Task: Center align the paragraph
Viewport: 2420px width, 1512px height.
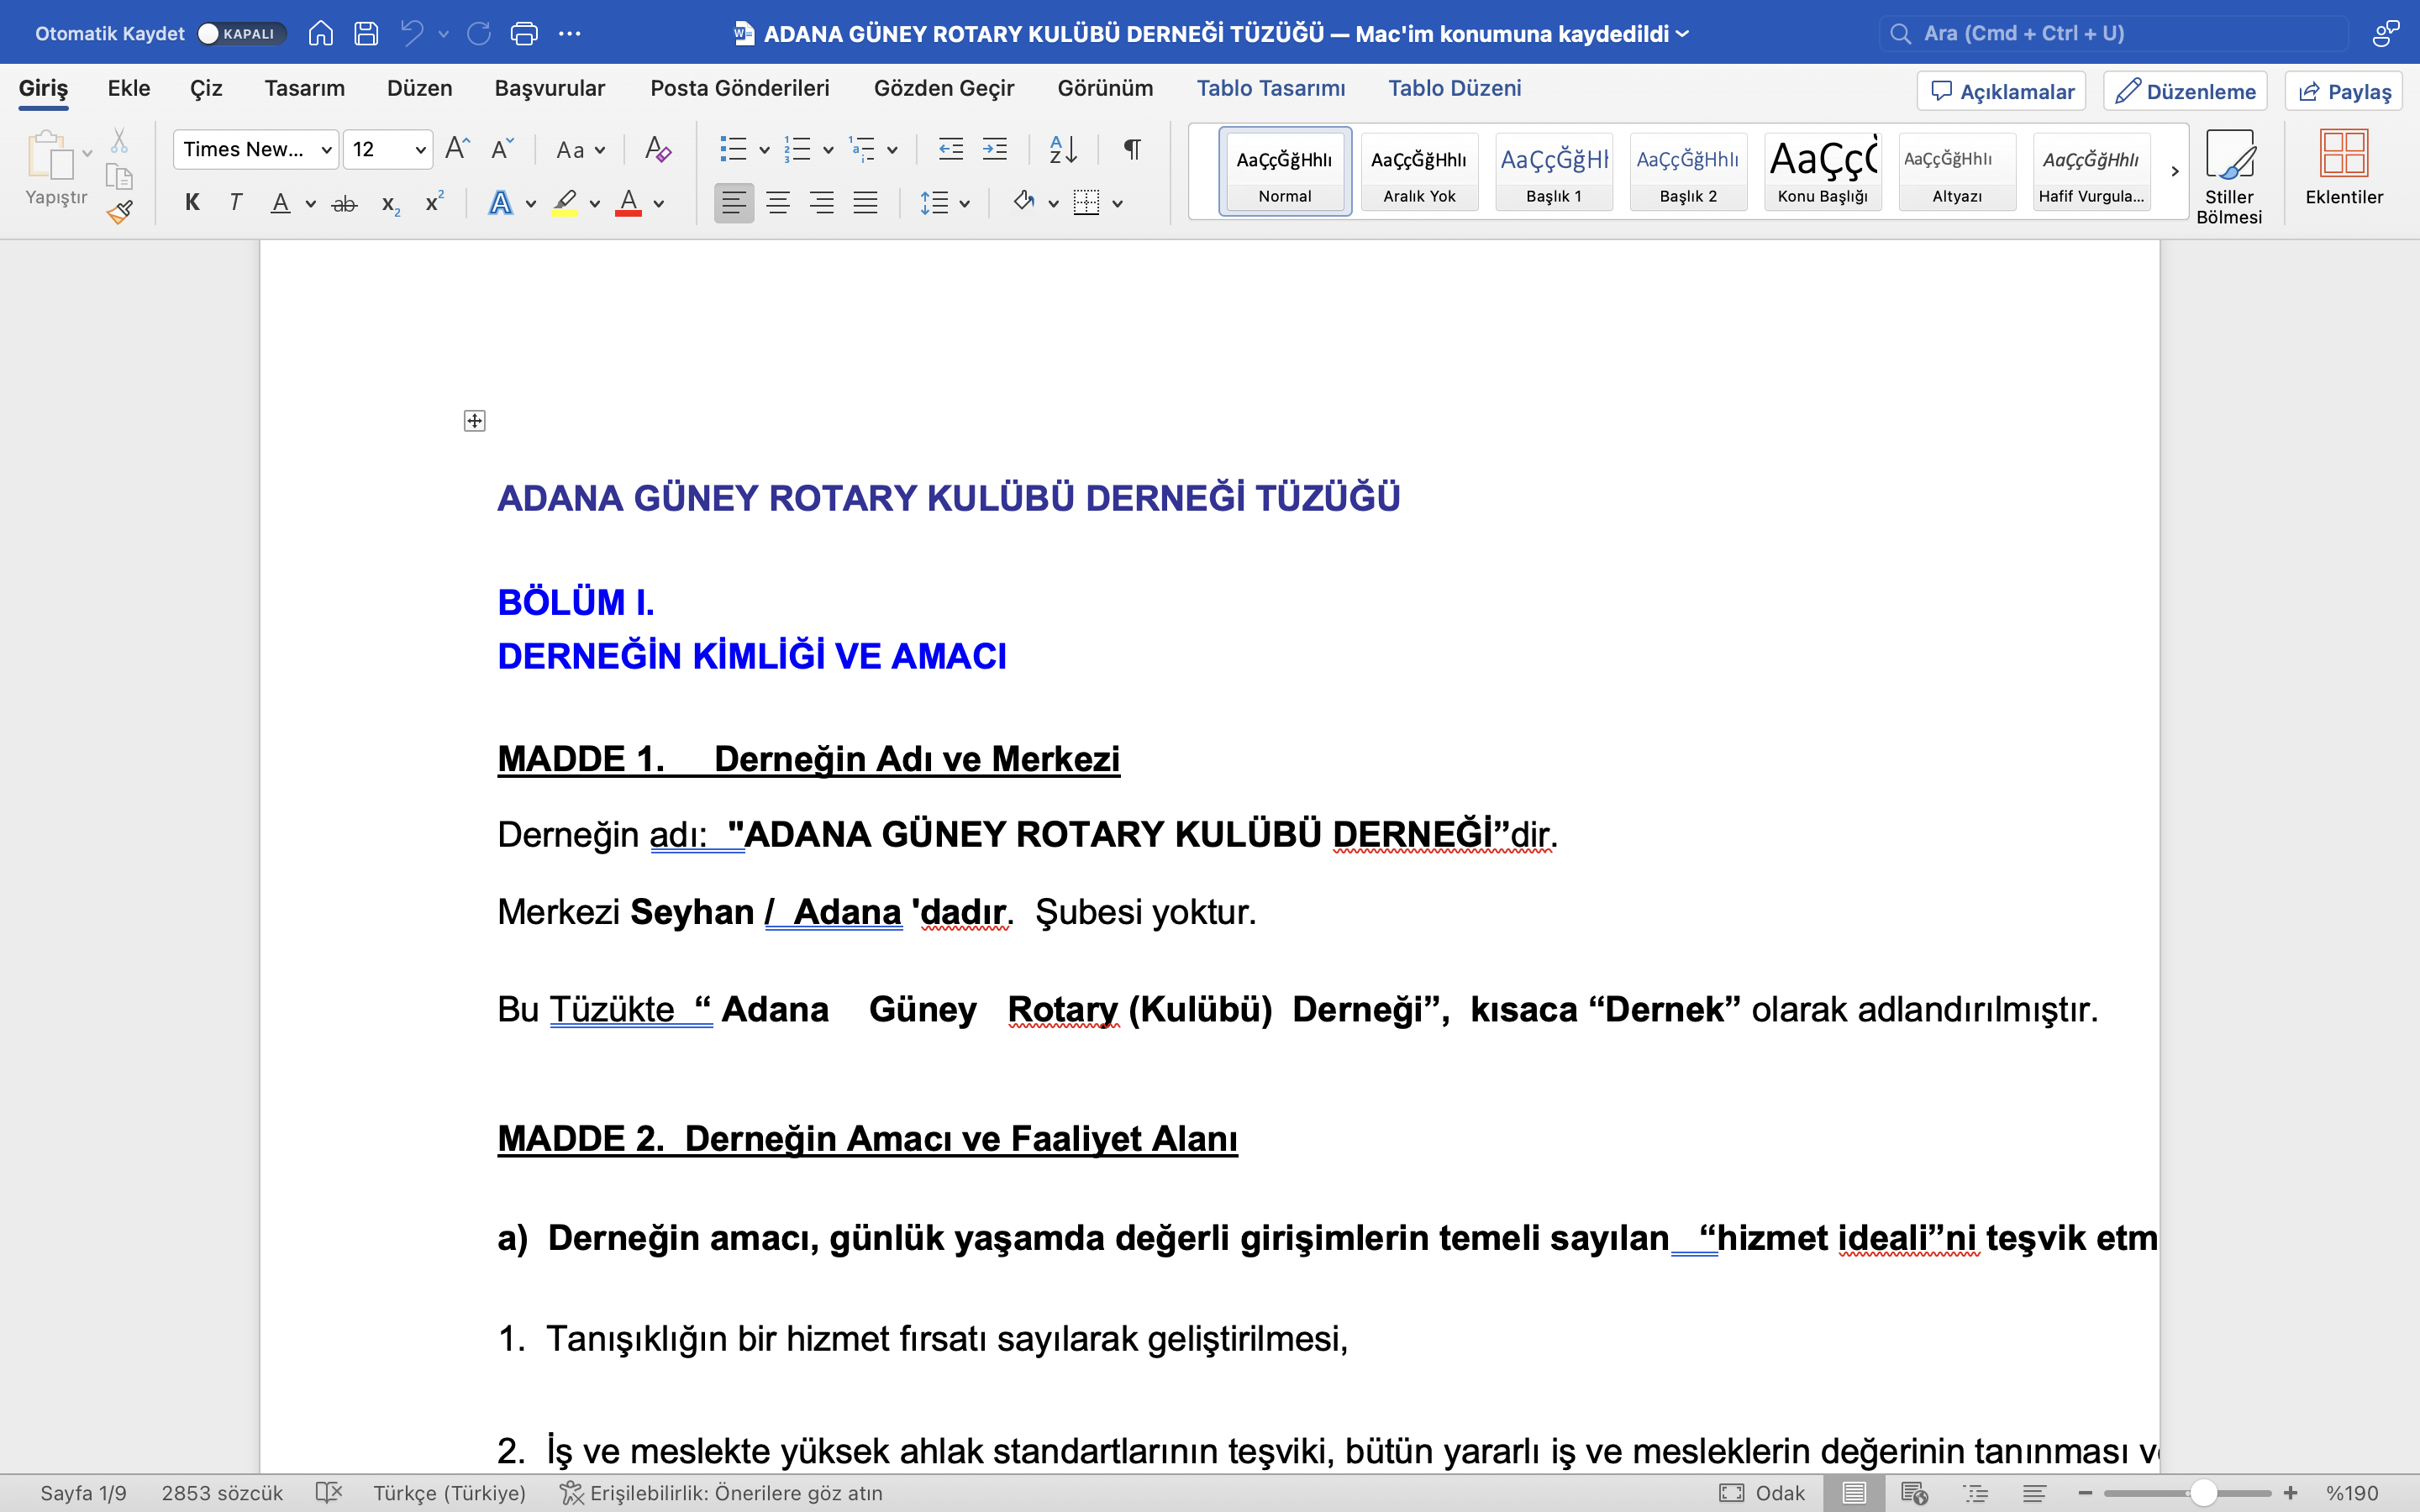Action: (778, 204)
